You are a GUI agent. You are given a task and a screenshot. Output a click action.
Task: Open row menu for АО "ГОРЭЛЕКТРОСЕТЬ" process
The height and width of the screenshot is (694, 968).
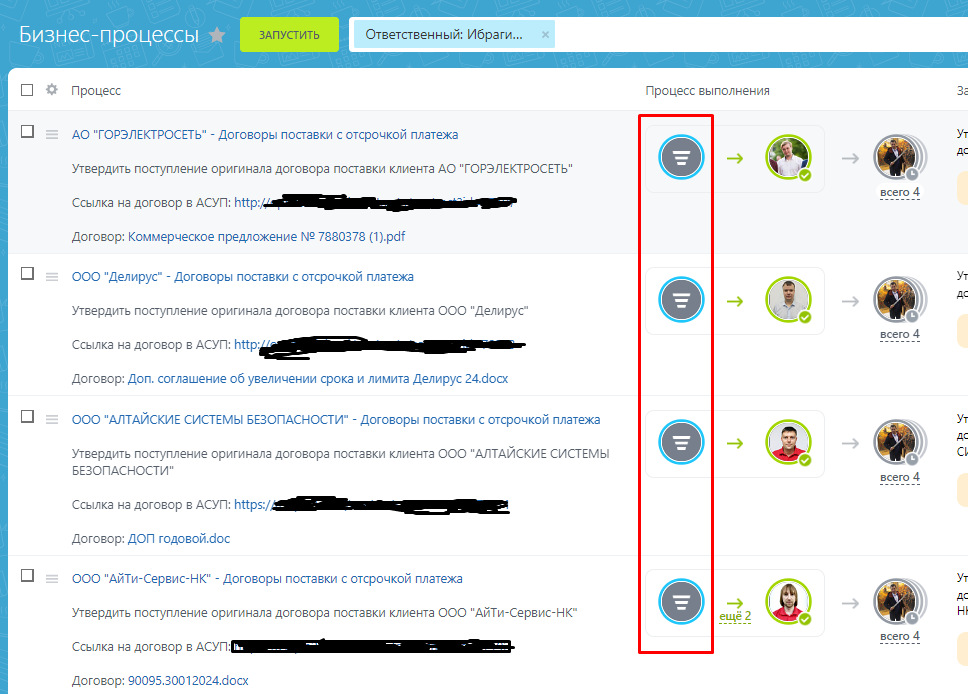coord(52,135)
